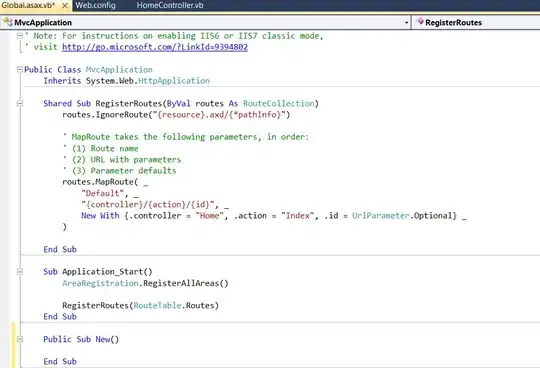
Task: Click the UrlParameter type reference
Action: click(381, 216)
